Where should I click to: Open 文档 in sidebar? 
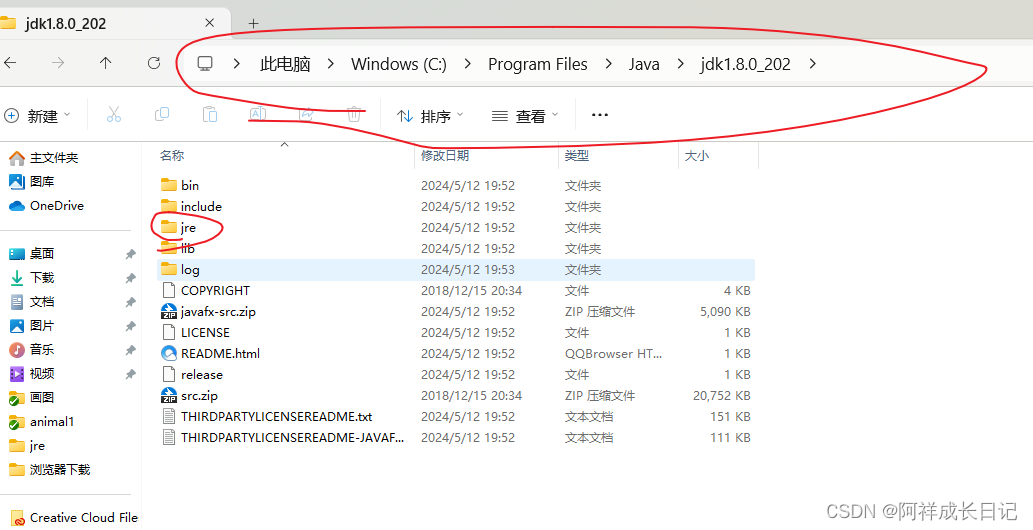pyautogui.click(x=32, y=302)
